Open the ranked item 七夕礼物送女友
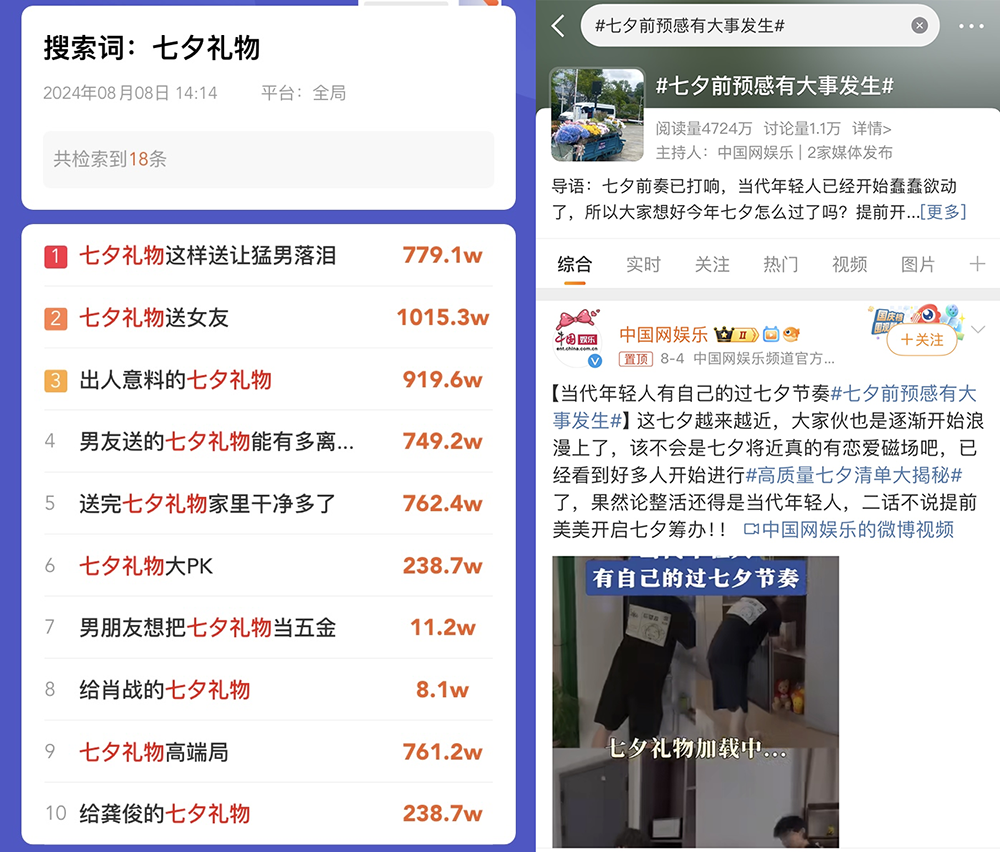The height and width of the screenshot is (852, 1000). (268, 318)
